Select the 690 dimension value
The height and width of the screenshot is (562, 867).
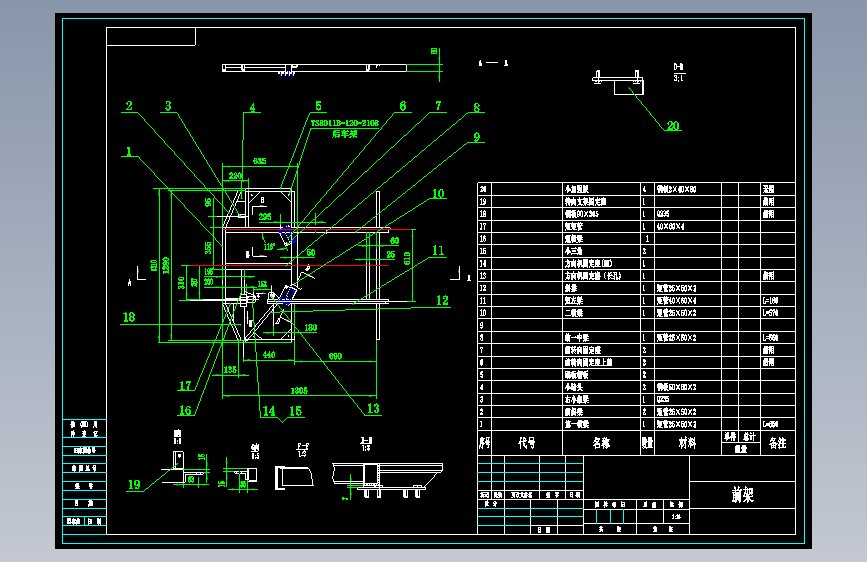(335, 357)
